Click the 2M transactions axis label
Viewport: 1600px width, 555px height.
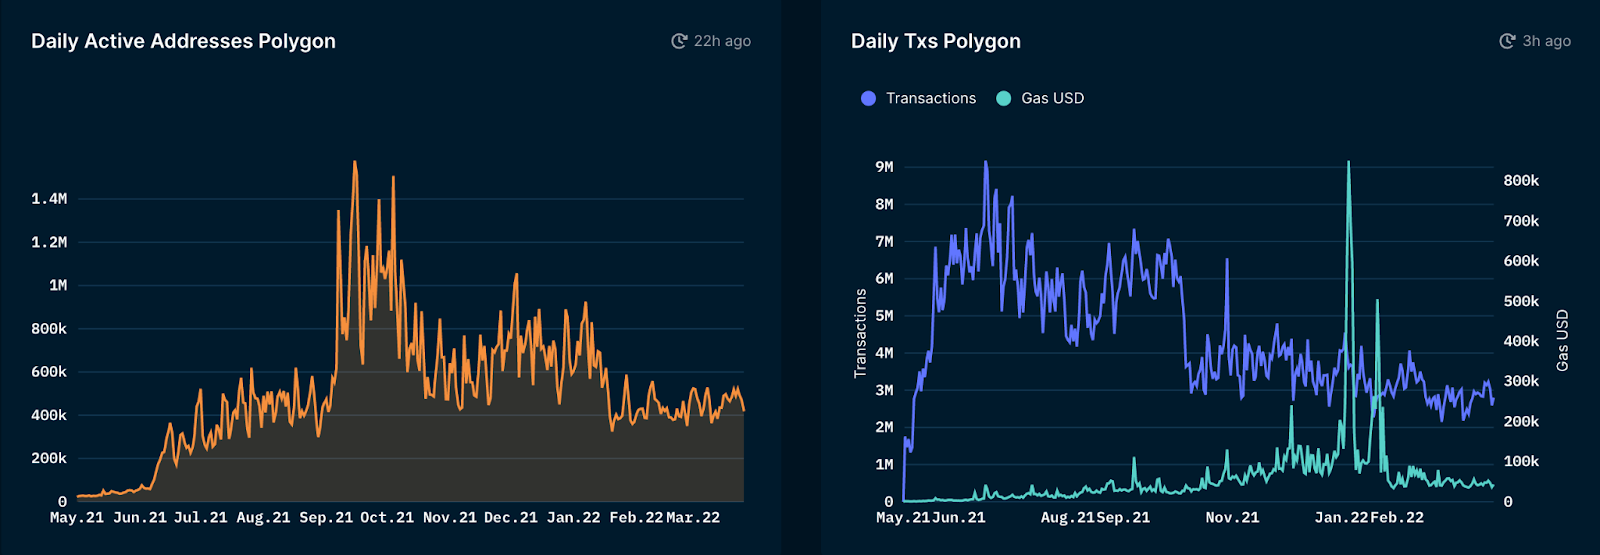pos(884,427)
